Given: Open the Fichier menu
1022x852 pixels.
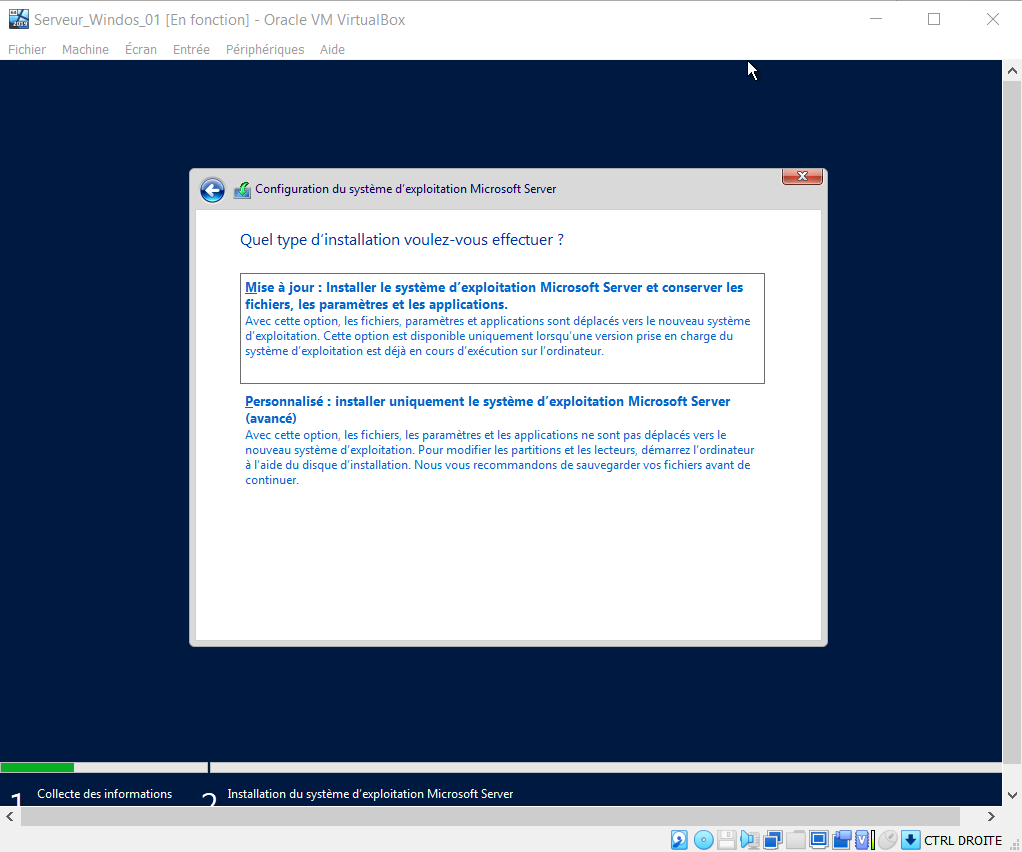Looking at the screenshot, I should click(27, 49).
